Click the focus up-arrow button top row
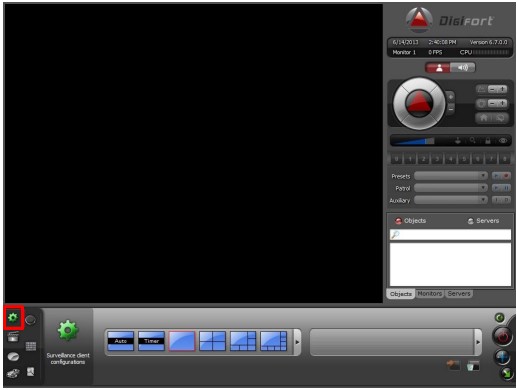The image size is (517, 390). pyautogui.click(x=502, y=89)
